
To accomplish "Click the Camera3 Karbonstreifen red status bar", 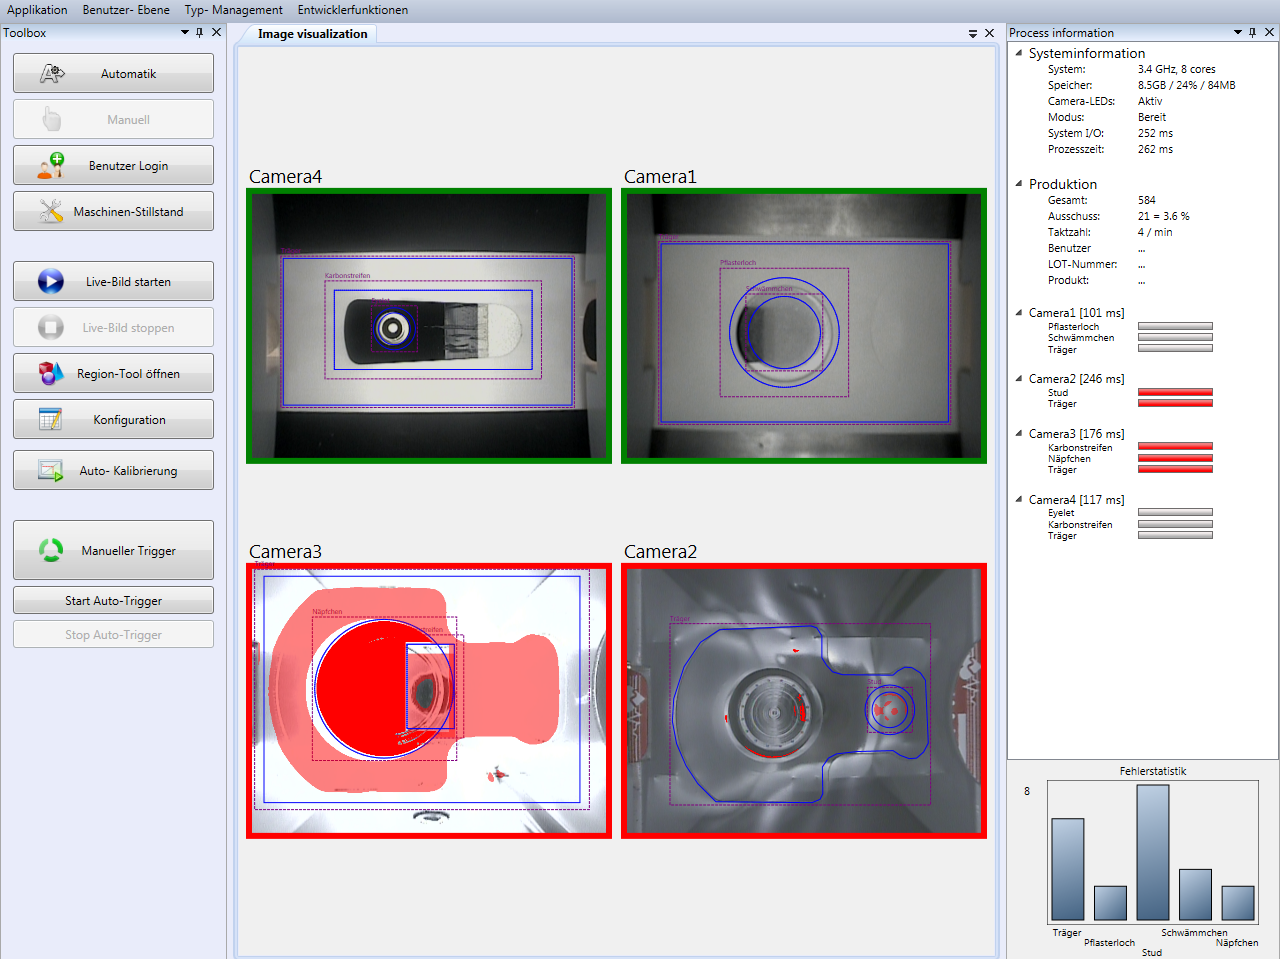I will 1175,447.
